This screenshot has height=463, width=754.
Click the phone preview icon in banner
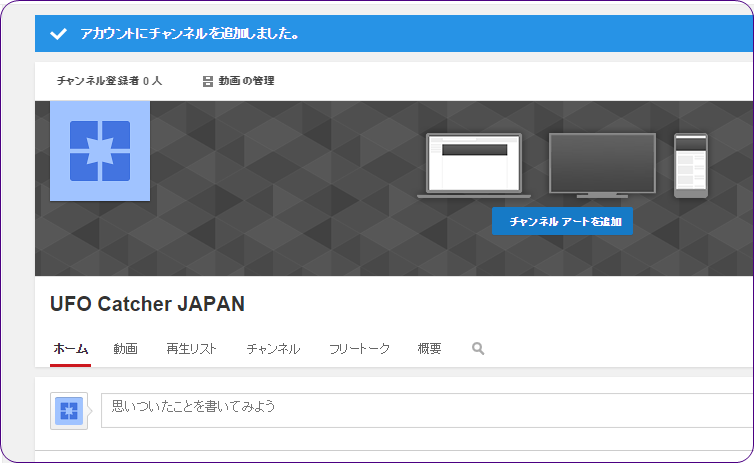click(x=691, y=166)
